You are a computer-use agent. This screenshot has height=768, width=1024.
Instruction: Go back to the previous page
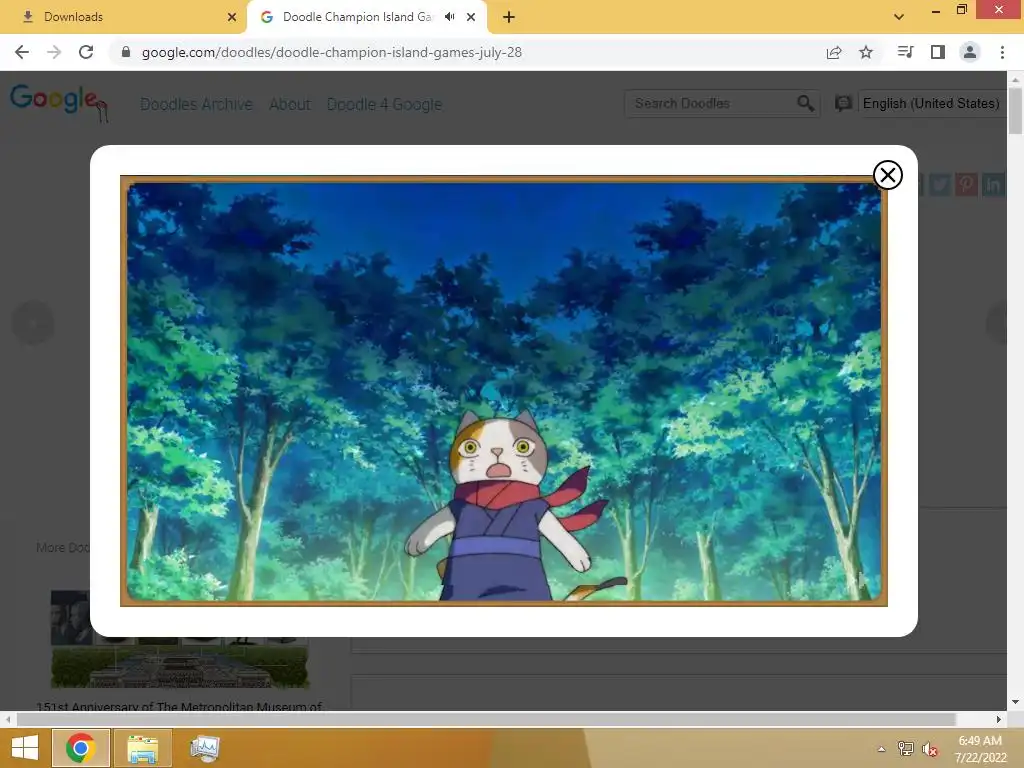(22, 52)
